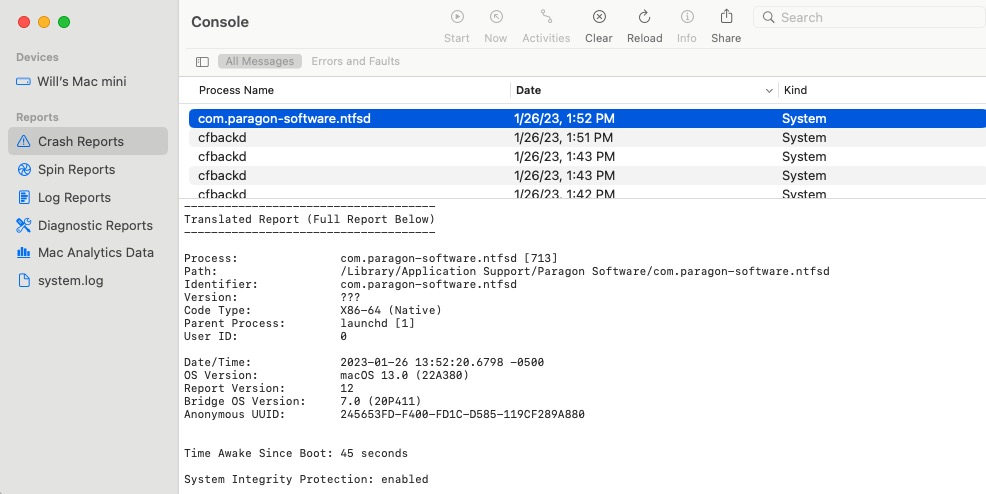Sort by the Process Name column header
The height and width of the screenshot is (494, 986).
[x=236, y=91]
